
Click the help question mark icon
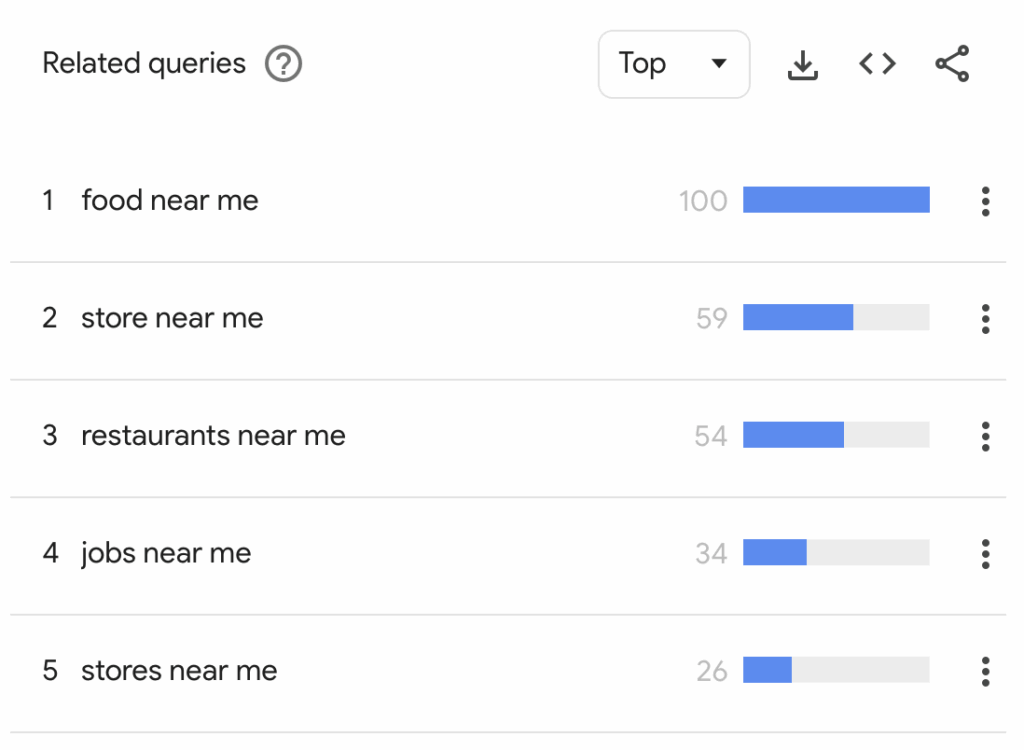[x=283, y=65]
